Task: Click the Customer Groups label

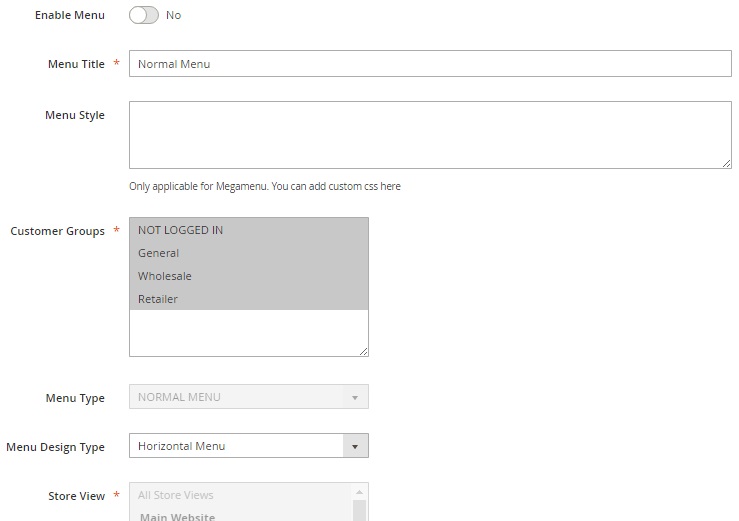Action: tap(57, 231)
